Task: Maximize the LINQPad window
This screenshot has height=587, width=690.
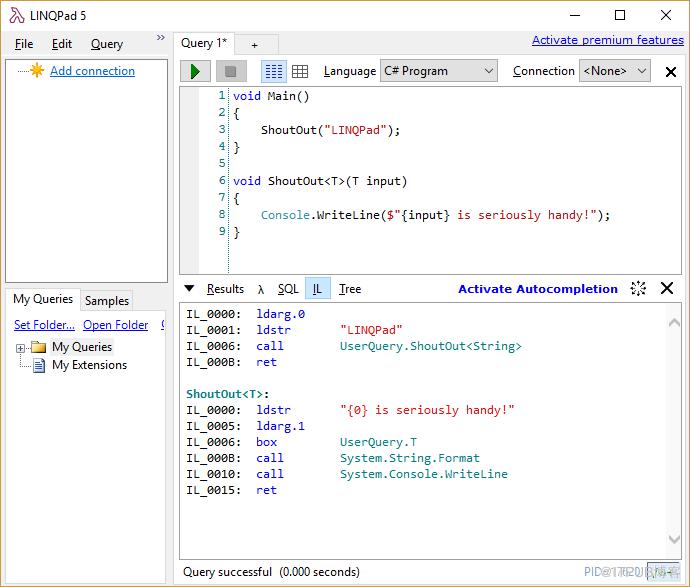Action: [620, 15]
